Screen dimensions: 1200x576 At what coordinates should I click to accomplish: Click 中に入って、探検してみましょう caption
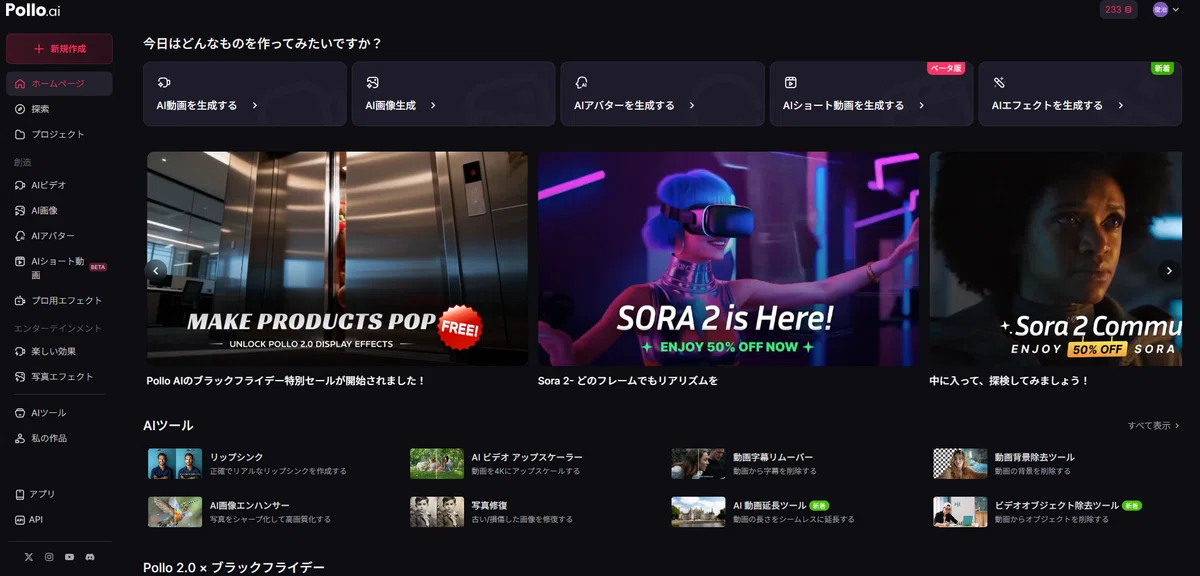[x=1009, y=381]
